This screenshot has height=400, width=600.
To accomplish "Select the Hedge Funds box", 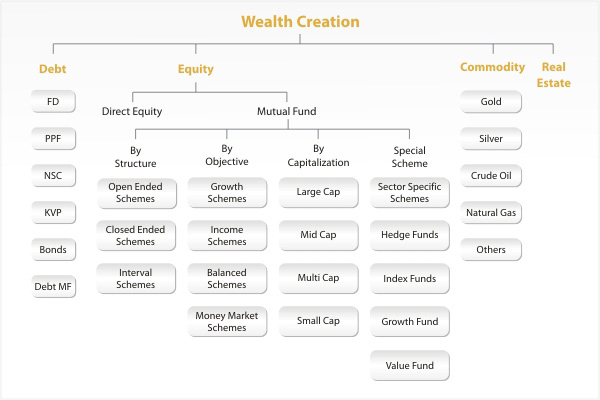I will point(409,235).
